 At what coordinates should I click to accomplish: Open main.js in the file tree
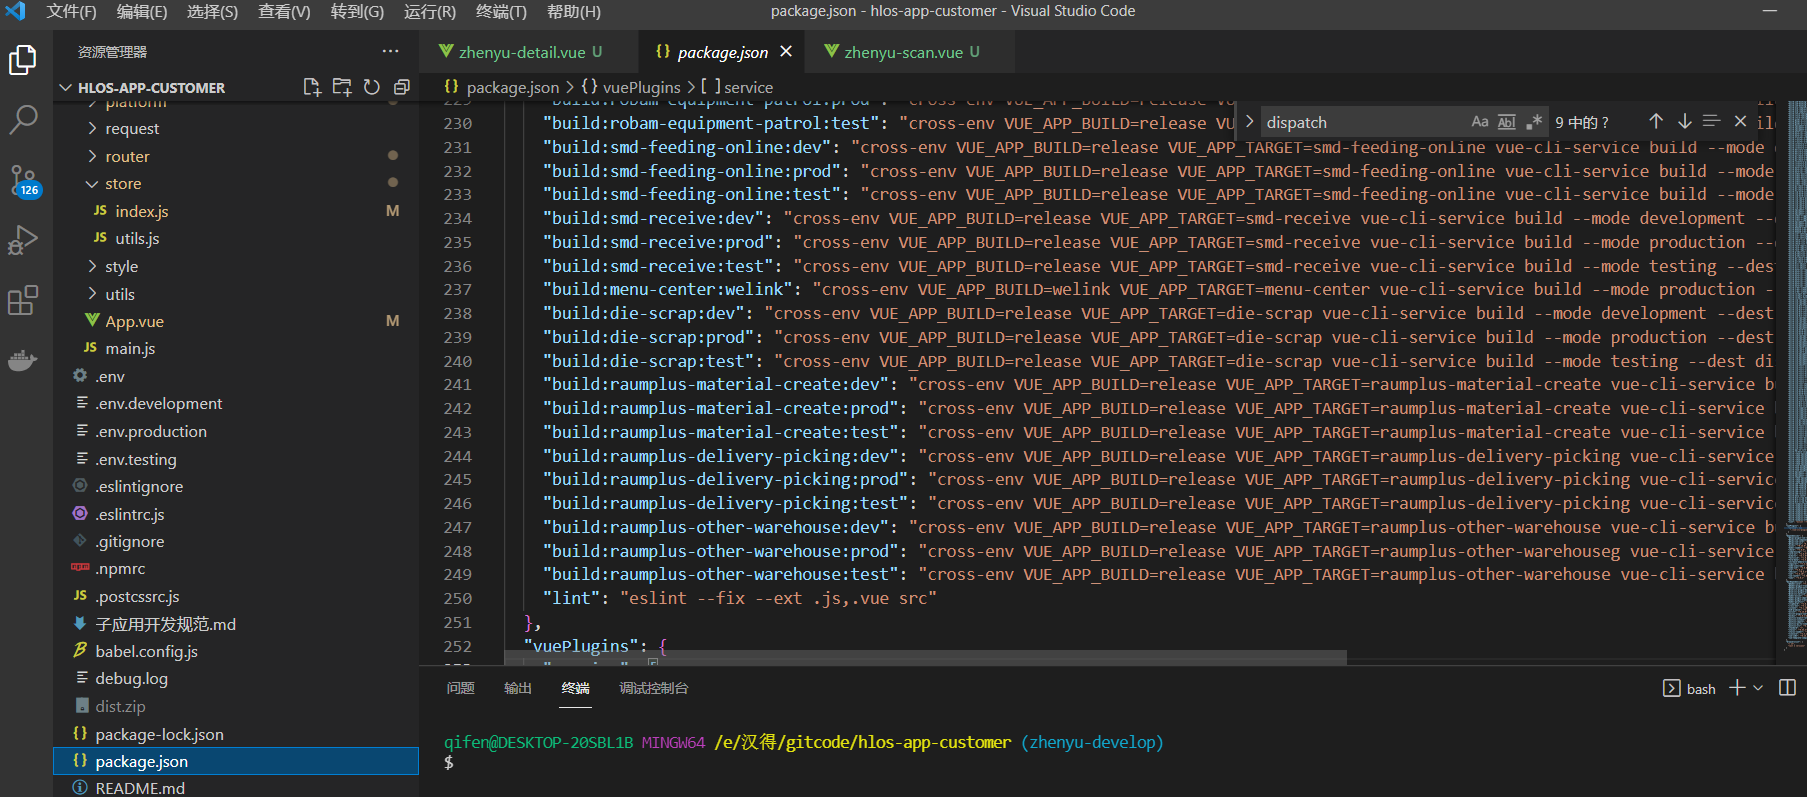(130, 348)
